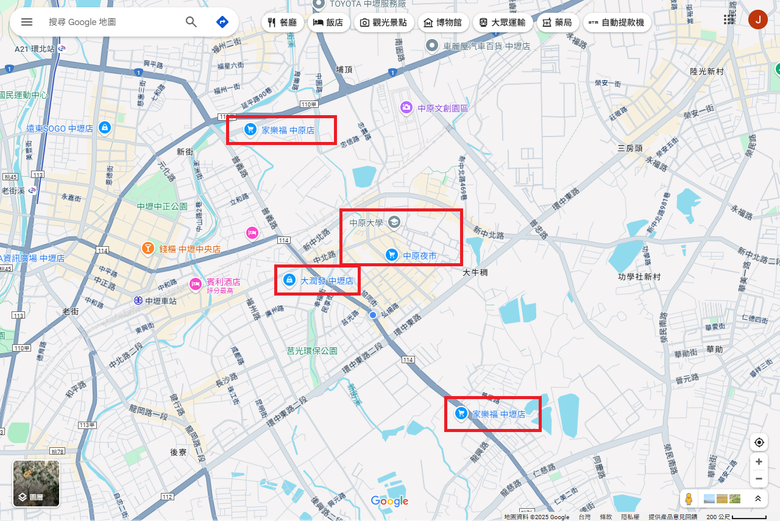Open 車麗屋汽車百貨 中壢店 grey pin
Screen dimensions: 780x521
tap(432, 45)
